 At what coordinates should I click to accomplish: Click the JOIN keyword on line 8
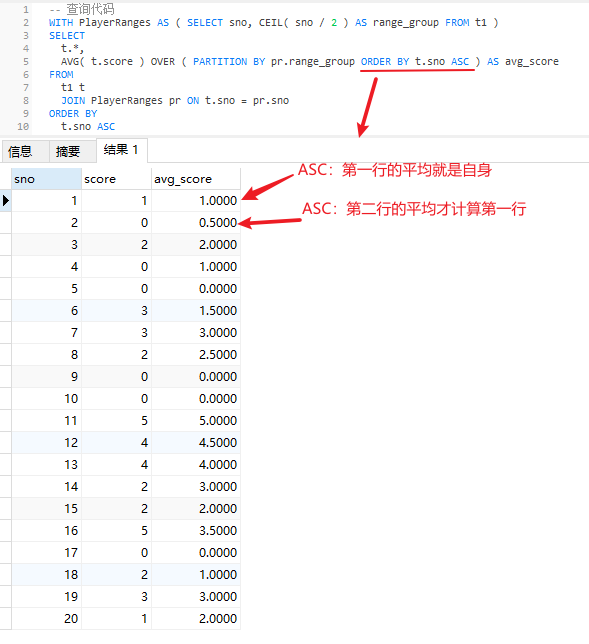(73, 101)
